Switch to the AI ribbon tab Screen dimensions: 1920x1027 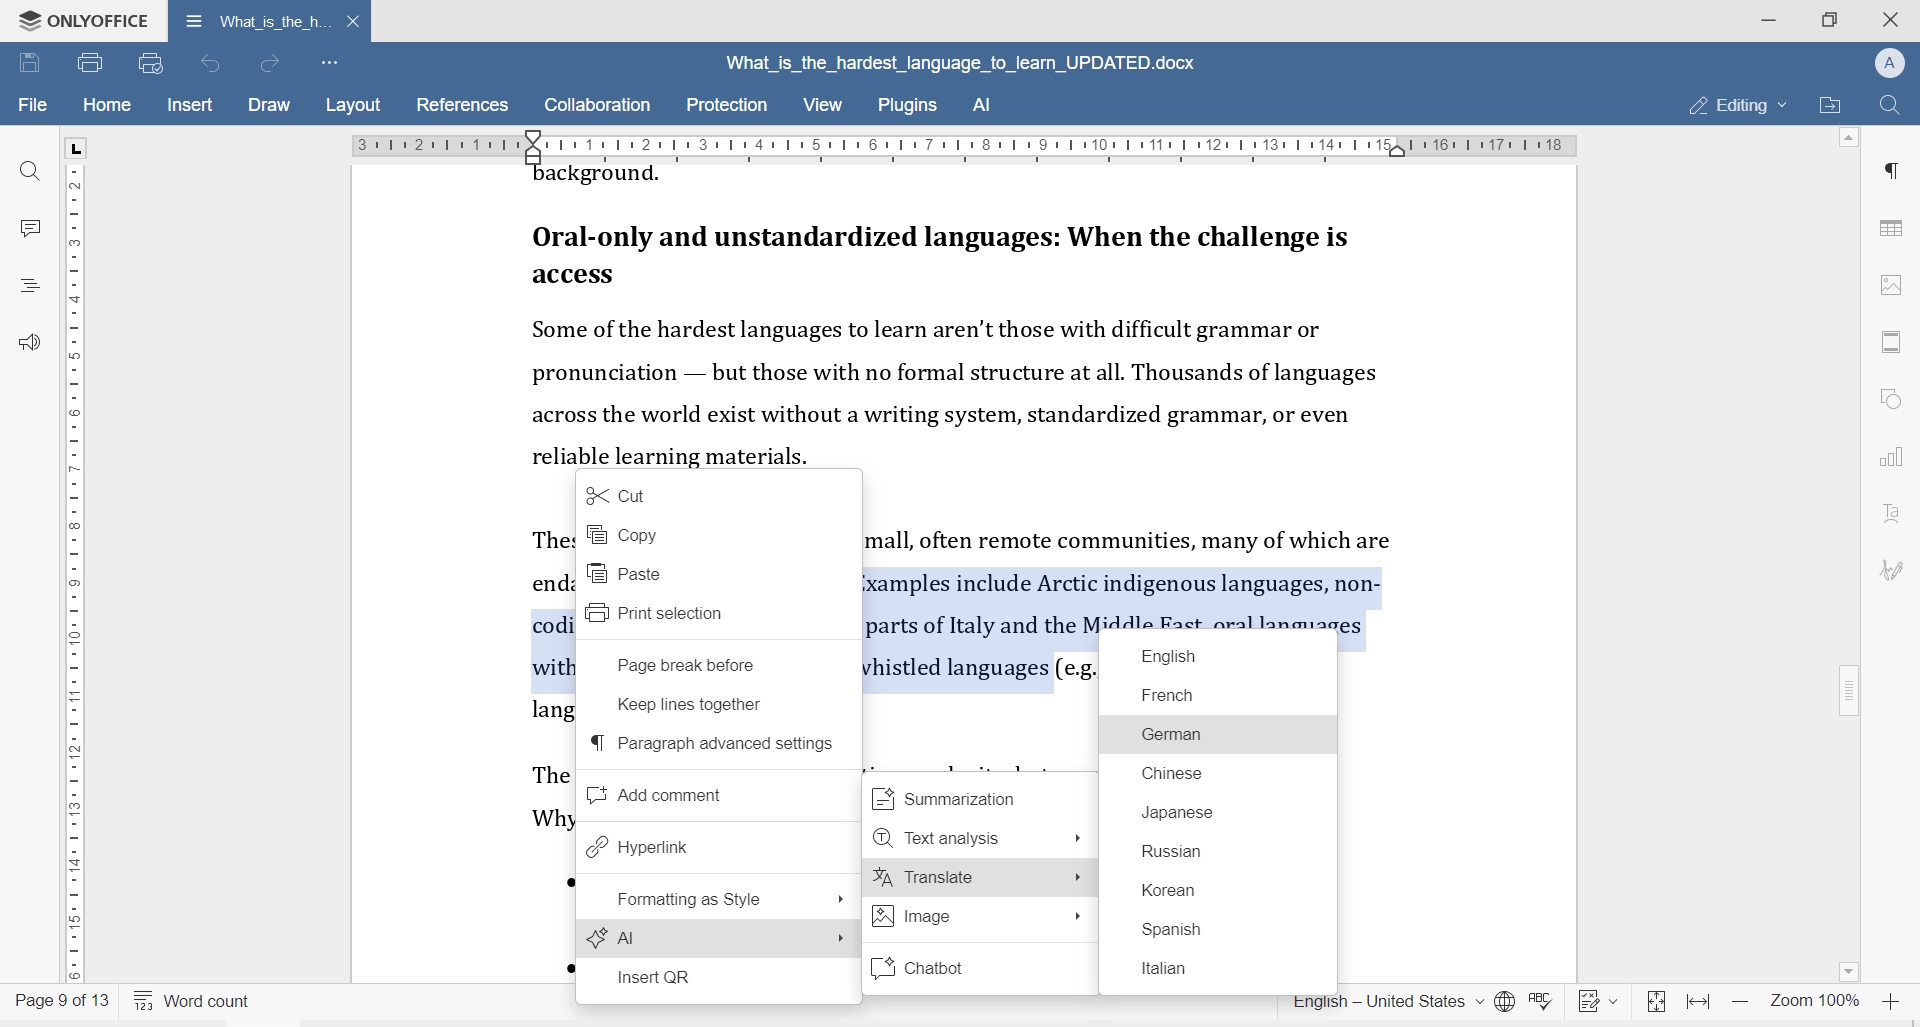click(982, 105)
